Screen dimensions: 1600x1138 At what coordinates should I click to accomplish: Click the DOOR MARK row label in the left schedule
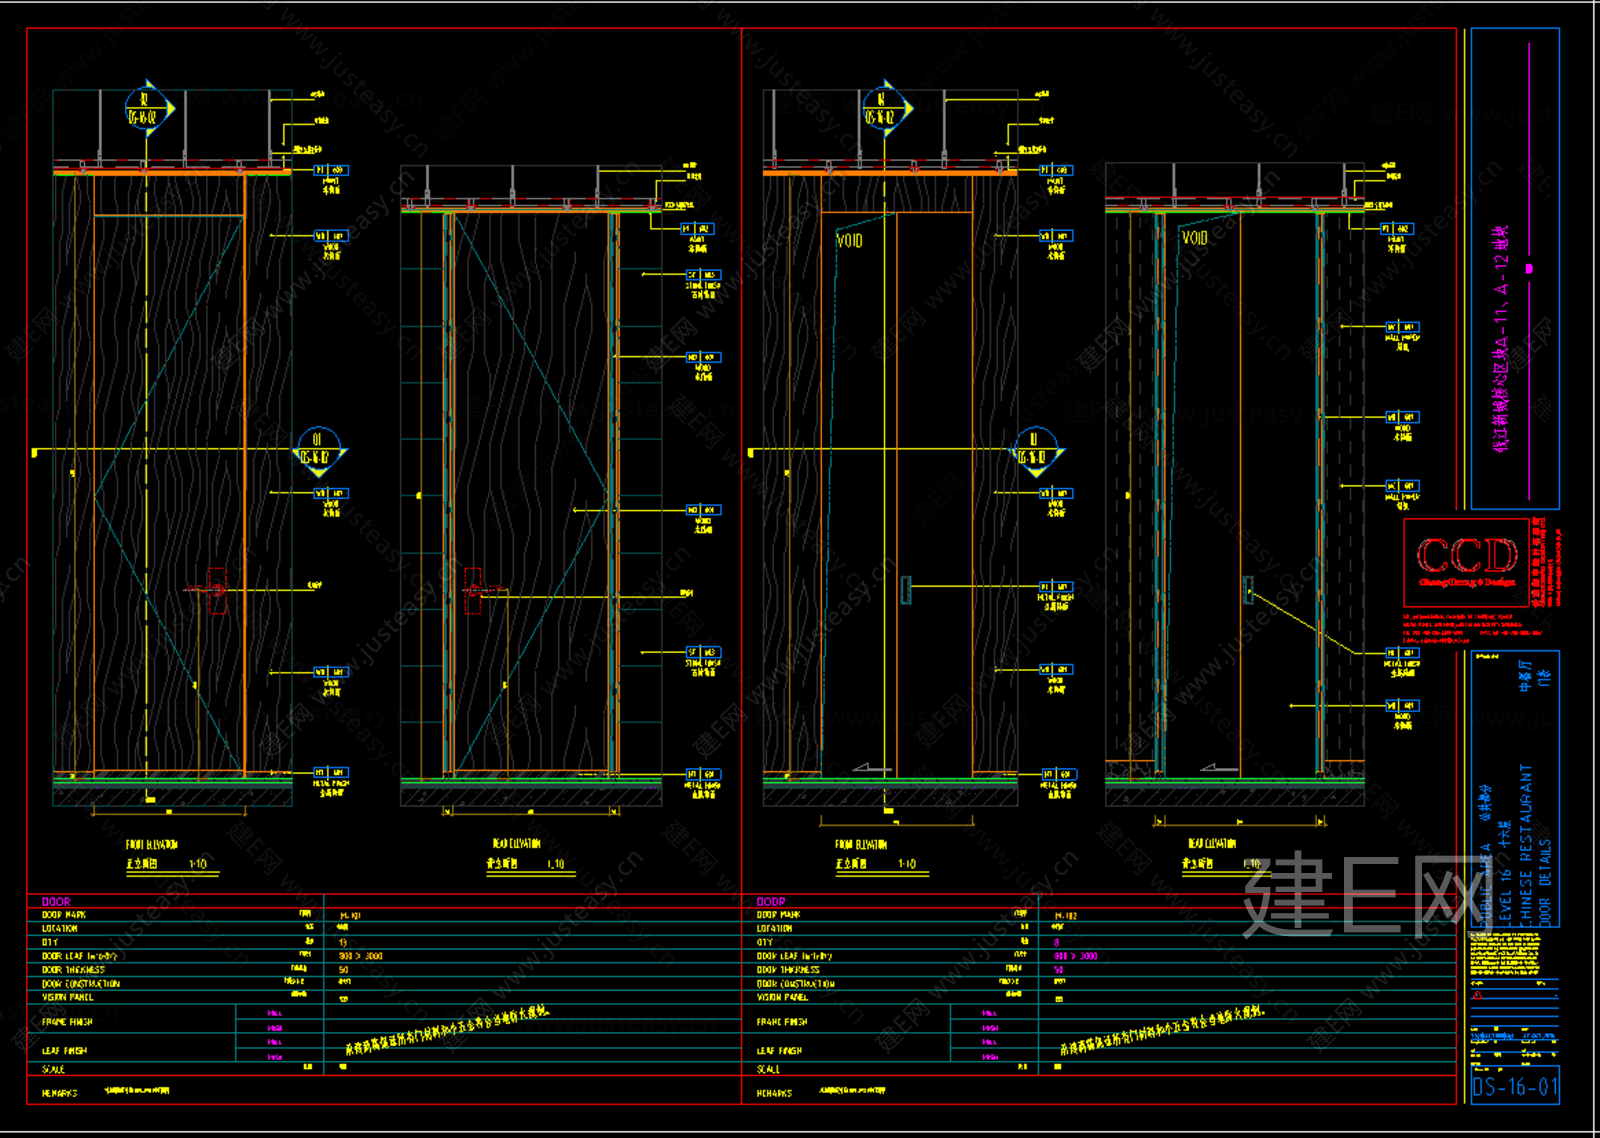point(64,915)
